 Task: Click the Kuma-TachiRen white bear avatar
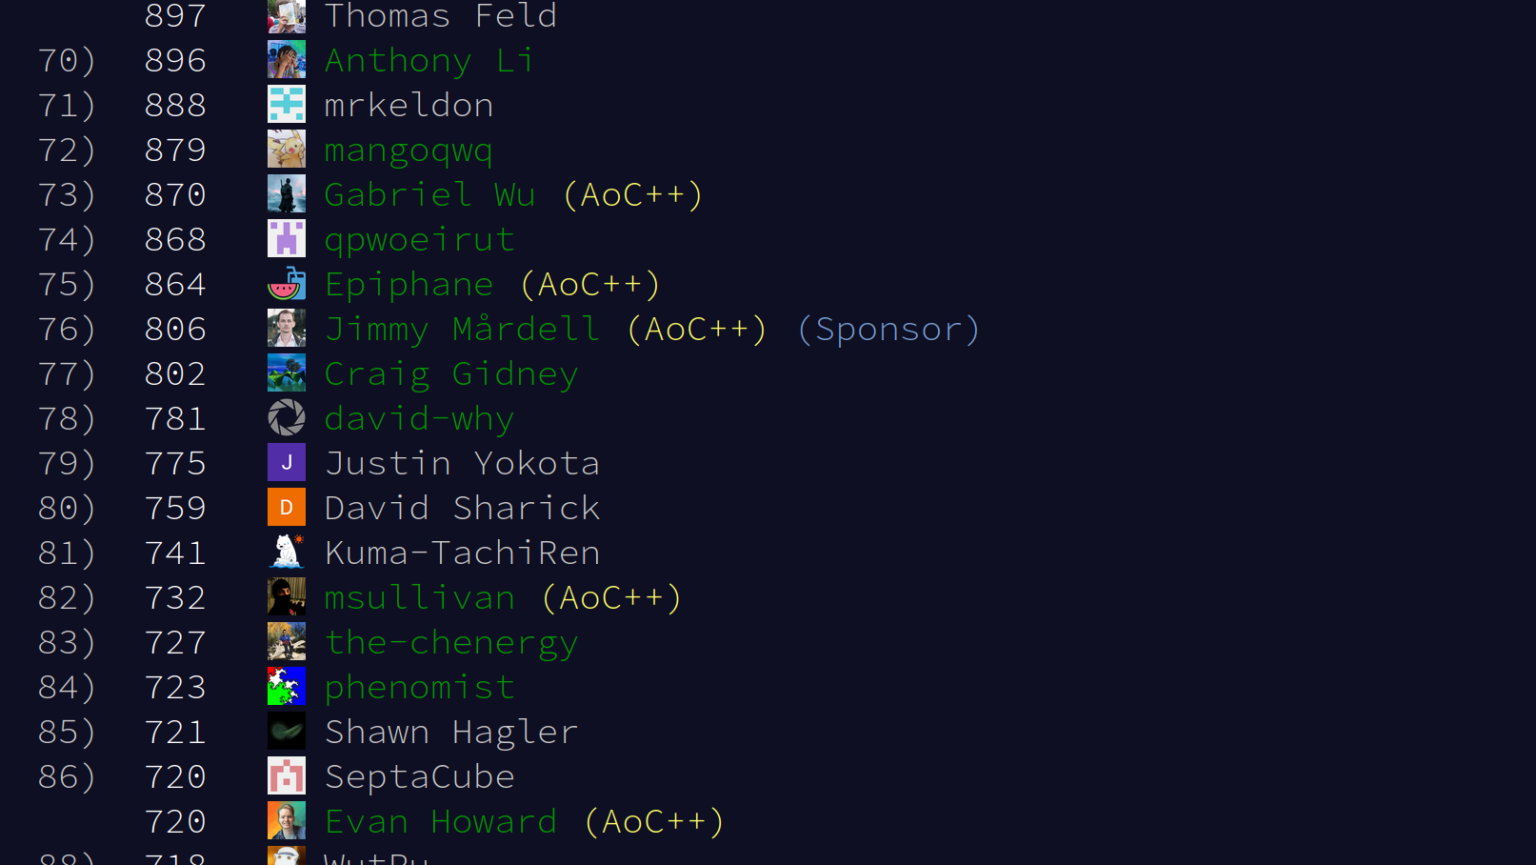click(286, 552)
